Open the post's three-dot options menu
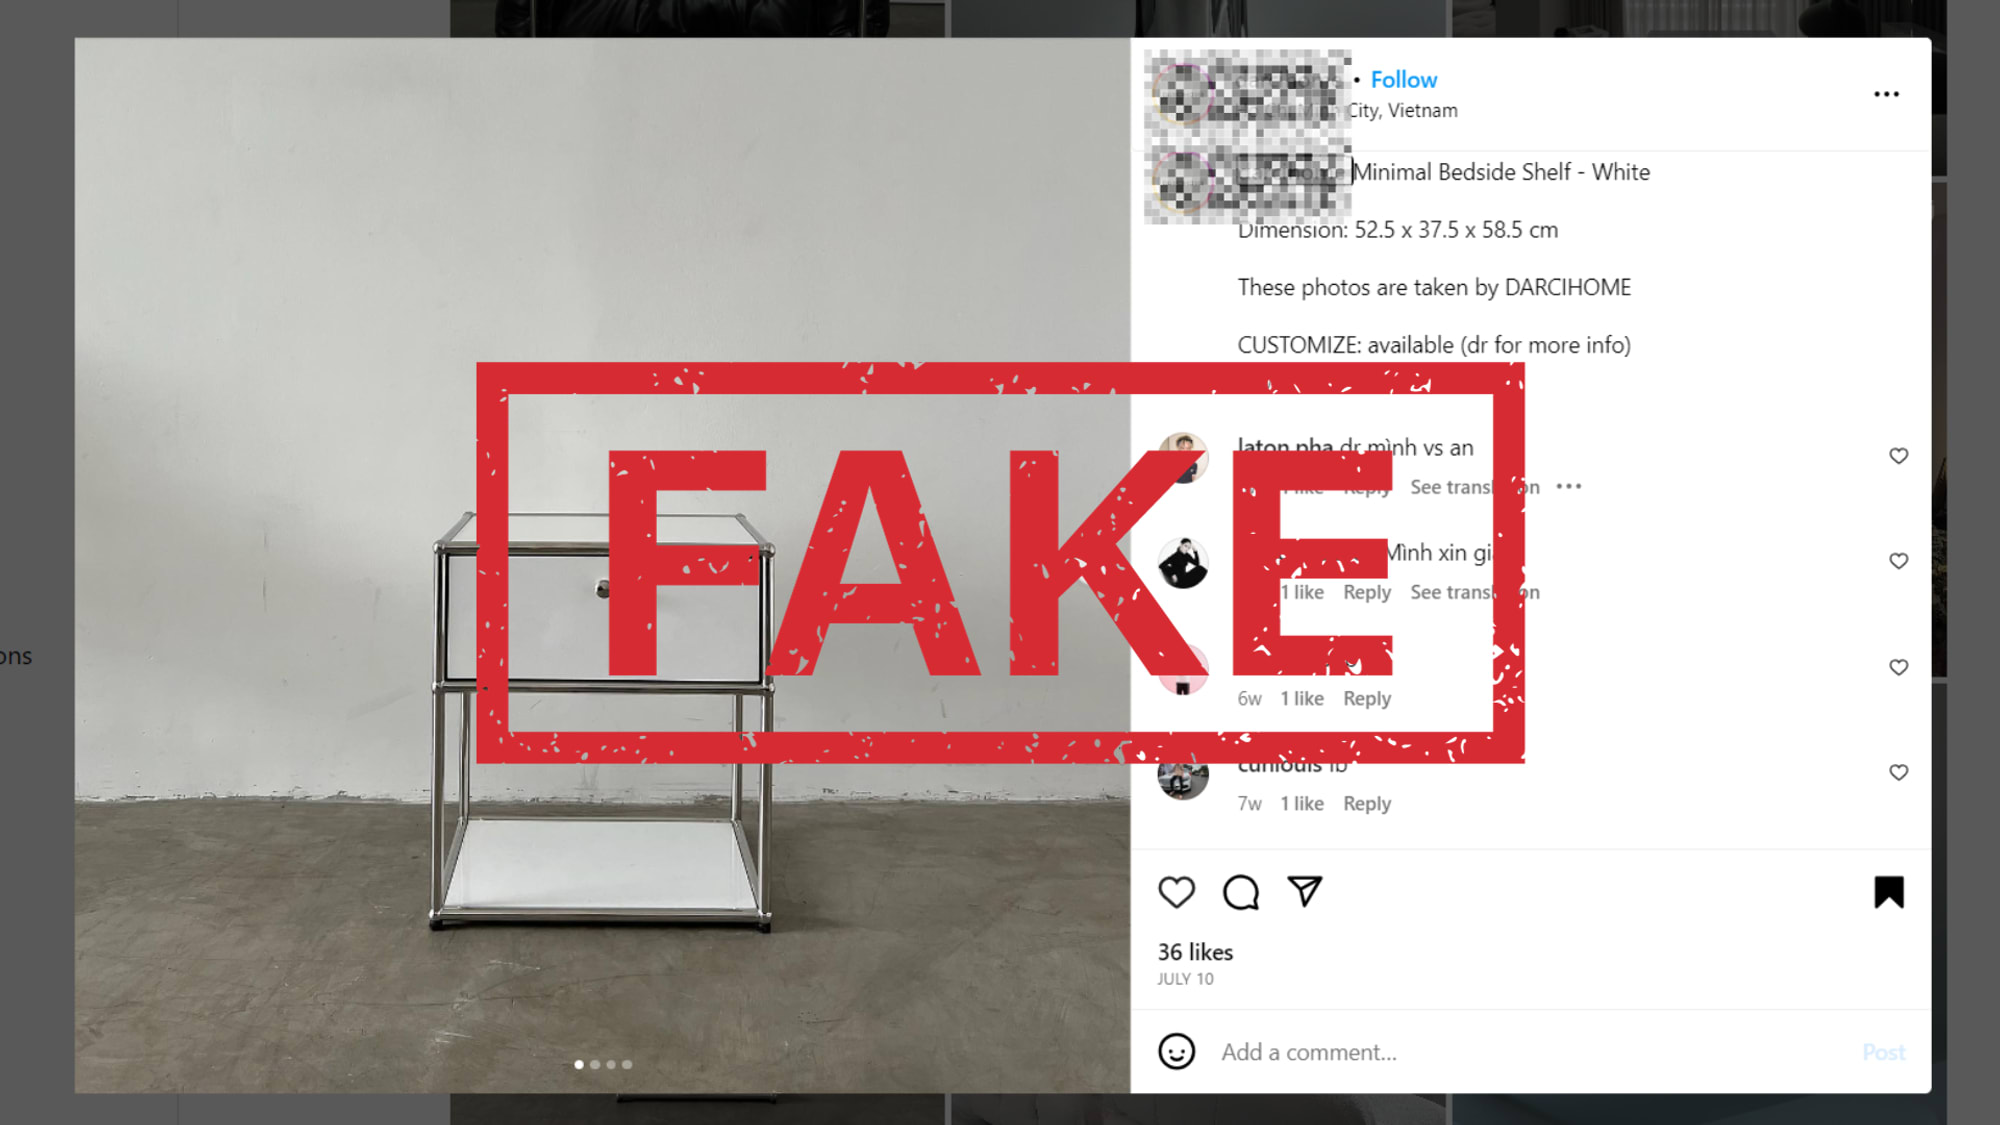Image resolution: width=2000 pixels, height=1125 pixels. coord(1886,94)
